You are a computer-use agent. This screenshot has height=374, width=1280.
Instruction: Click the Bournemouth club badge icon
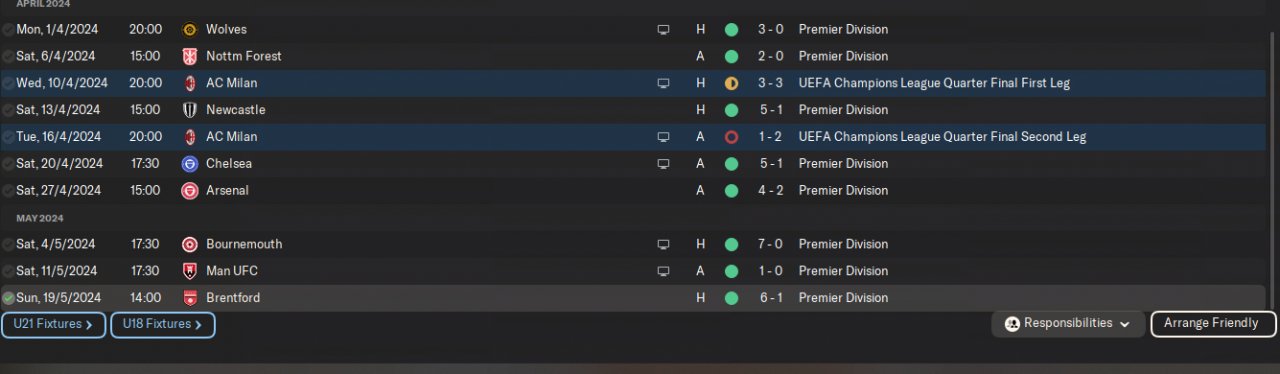[x=190, y=244]
